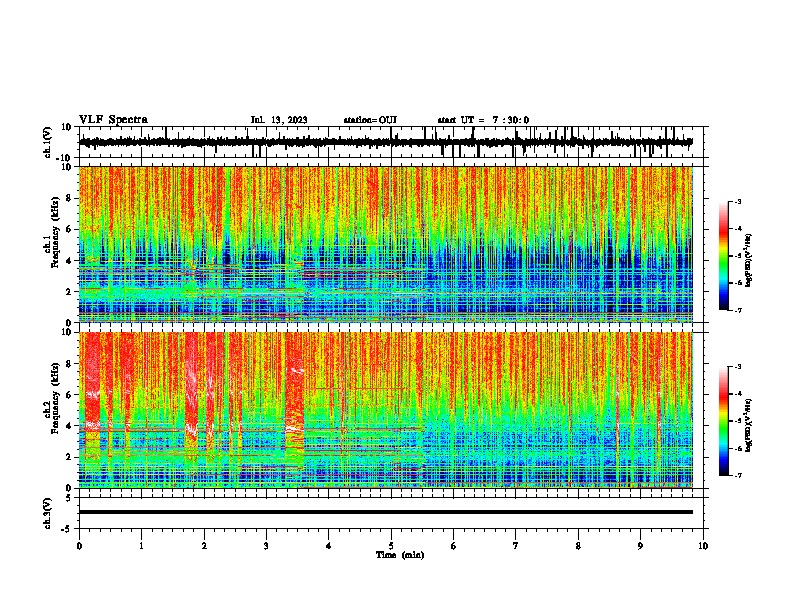Image resolution: width=792 pixels, height=612 pixels.
Task: Click the ch.1 voltage waveform trace
Action: pos(386,142)
